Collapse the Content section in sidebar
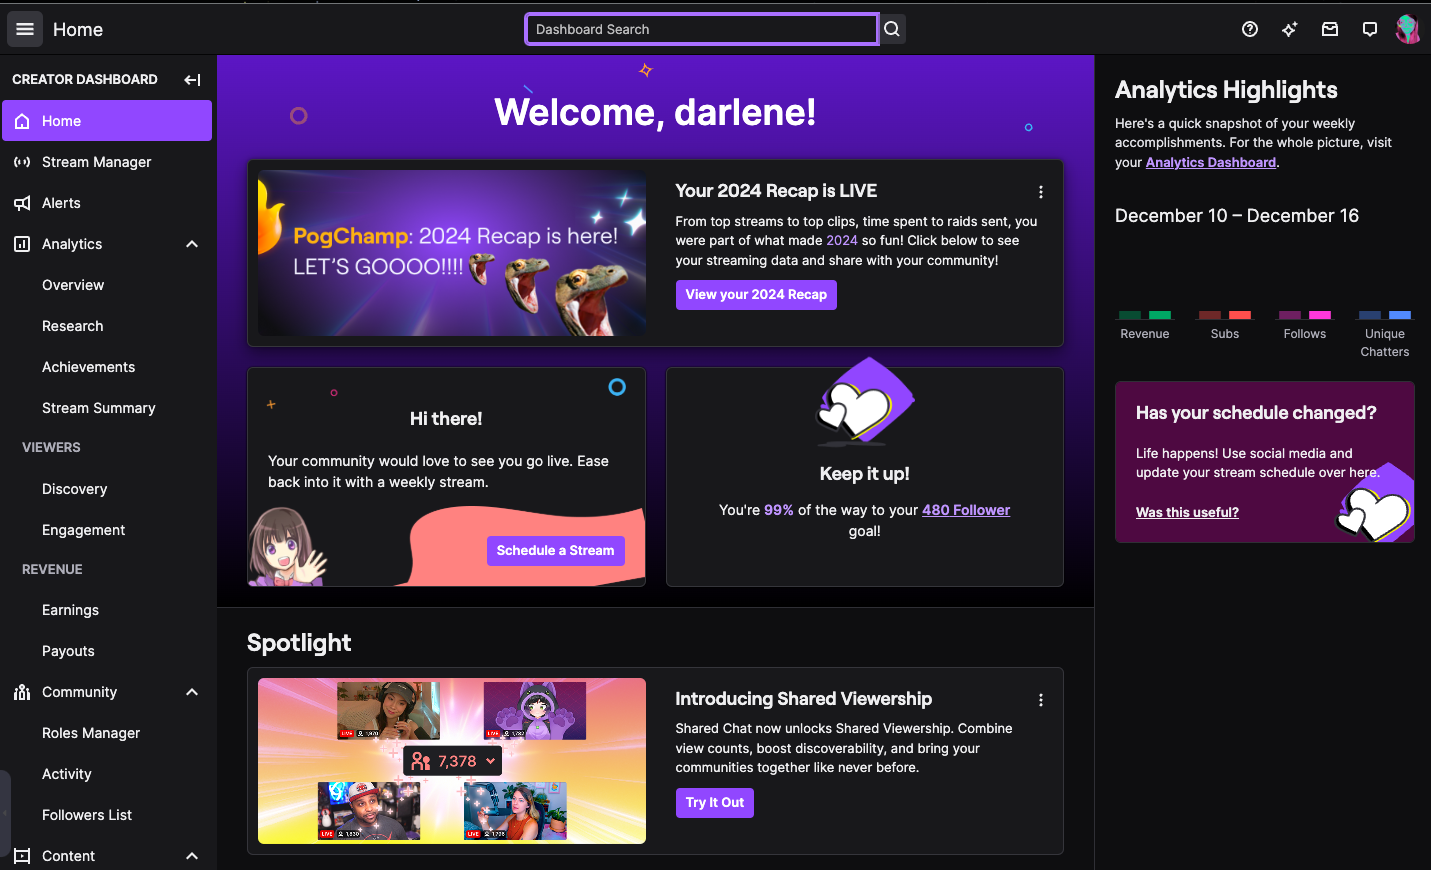This screenshot has height=870, width=1431. coord(192,856)
